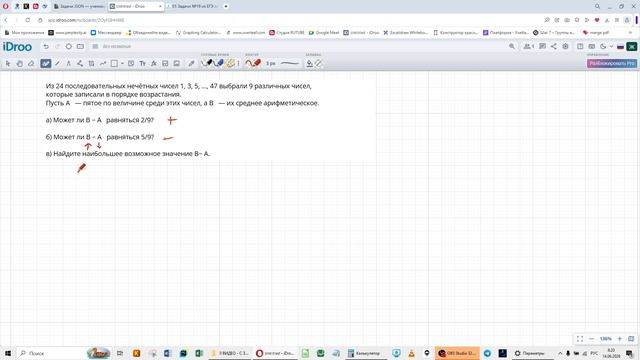Image resolution: width=640 pixels, height=360 pixels.
Task: Toggle dark mode moon icon
Action: (603, 47)
